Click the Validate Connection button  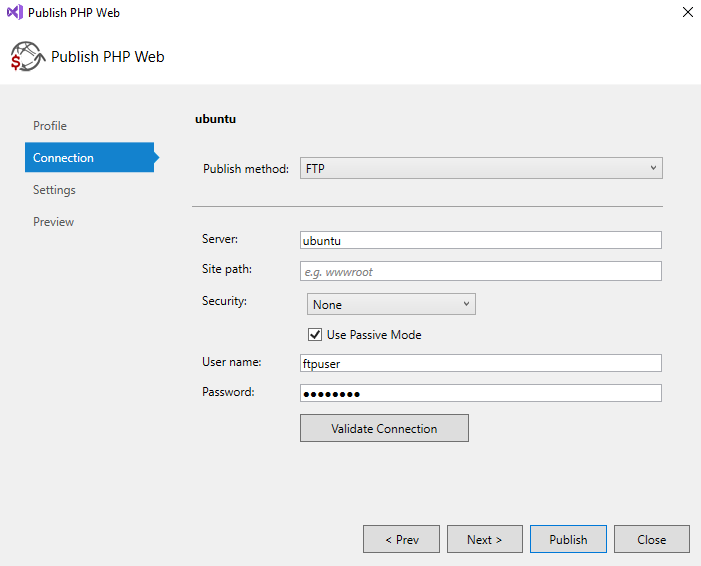(x=384, y=428)
